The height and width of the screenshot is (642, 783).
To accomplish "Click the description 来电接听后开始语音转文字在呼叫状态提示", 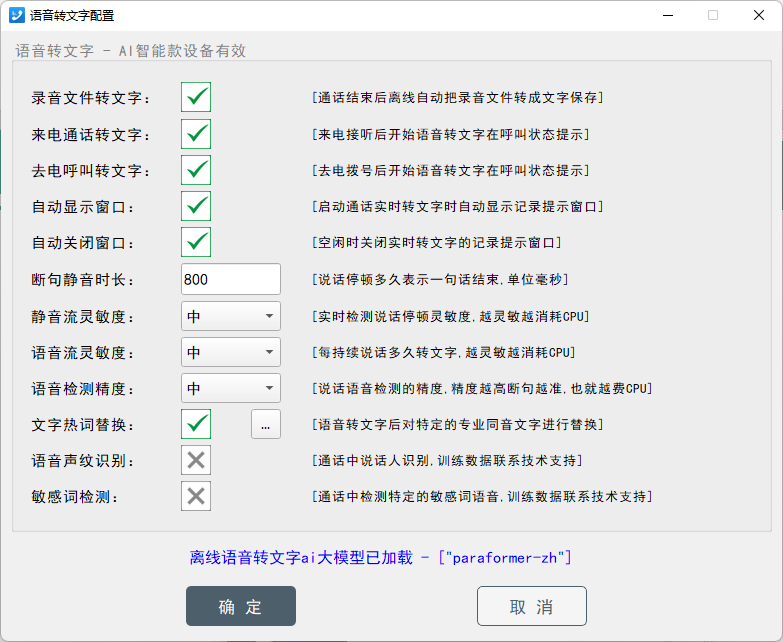I will [450, 134].
